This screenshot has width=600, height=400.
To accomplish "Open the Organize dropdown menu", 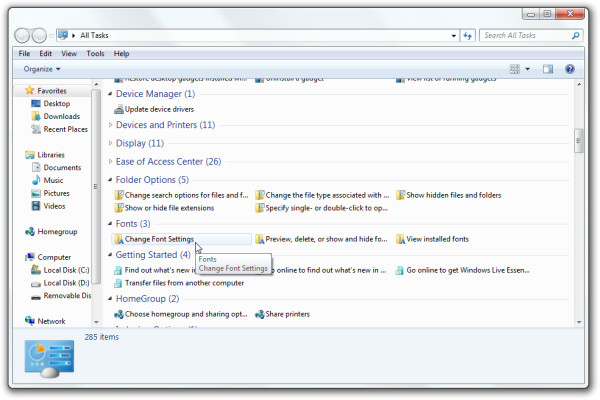I will (x=42, y=69).
